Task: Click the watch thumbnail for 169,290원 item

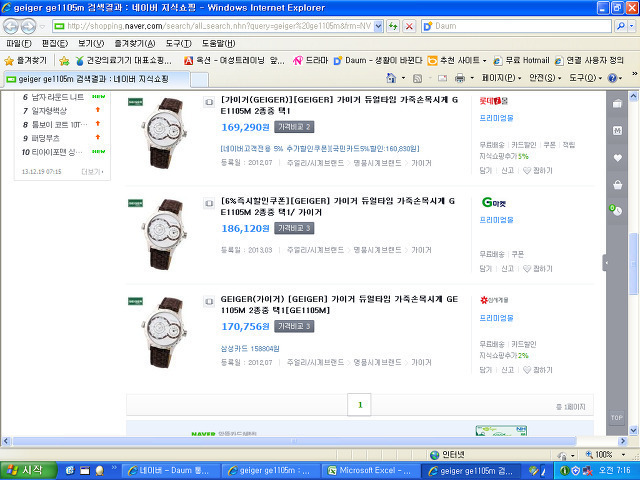Action: pyautogui.click(x=165, y=133)
